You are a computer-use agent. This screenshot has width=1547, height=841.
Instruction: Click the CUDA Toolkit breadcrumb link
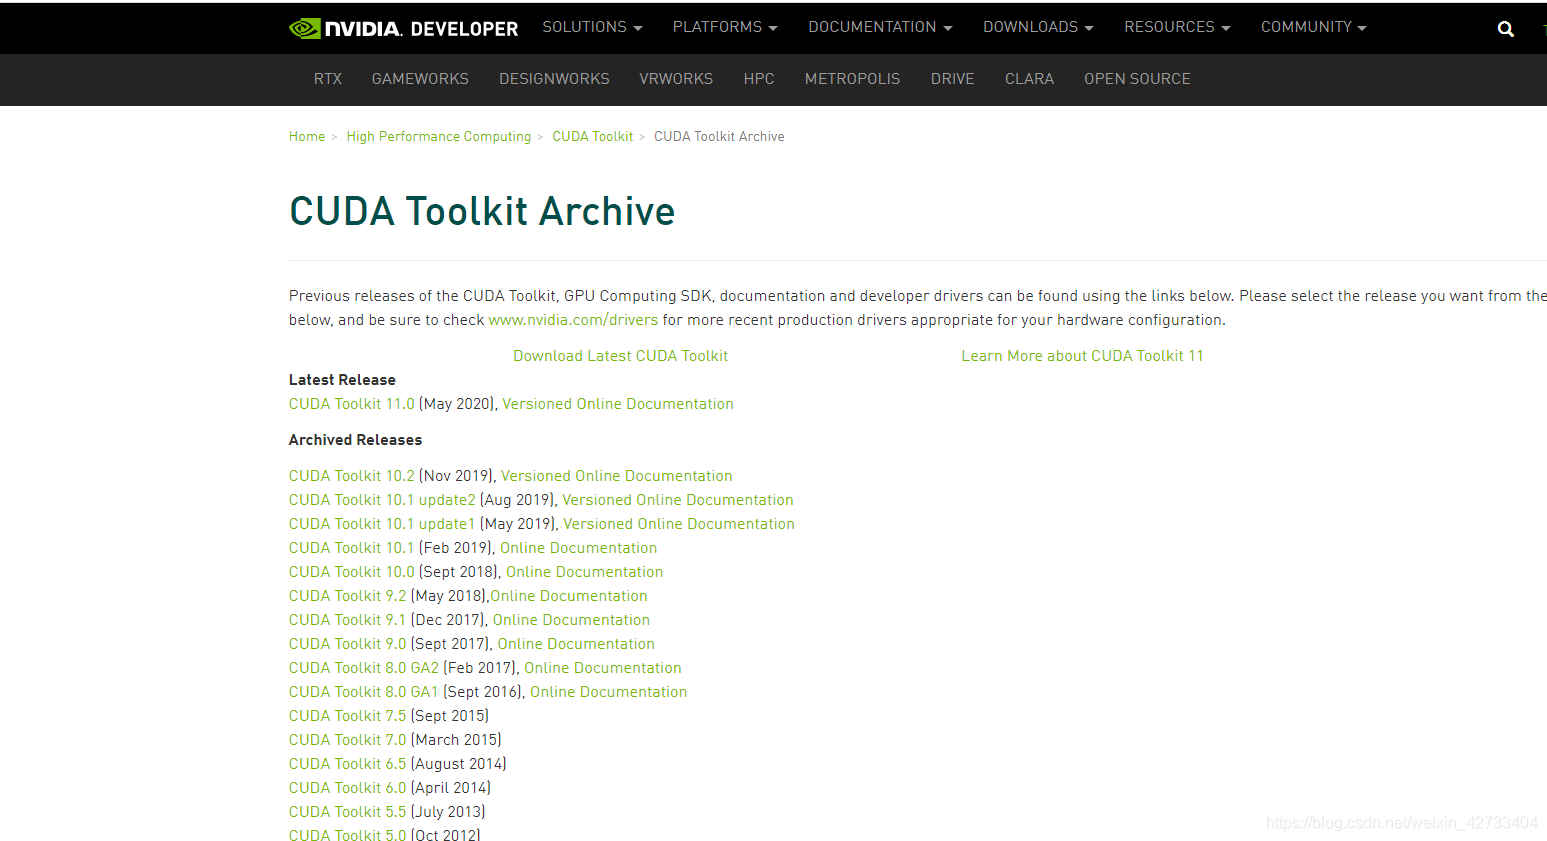pyautogui.click(x=593, y=137)
